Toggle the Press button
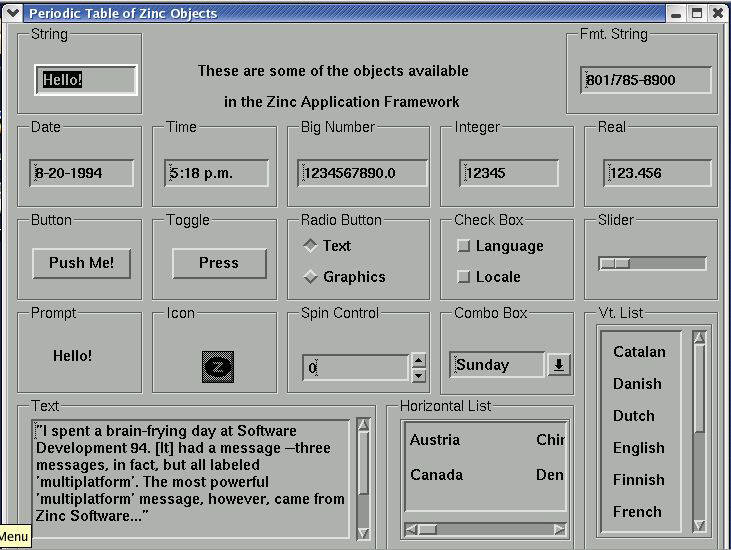Viewport: 731px width, 550px height. point(219,263)
